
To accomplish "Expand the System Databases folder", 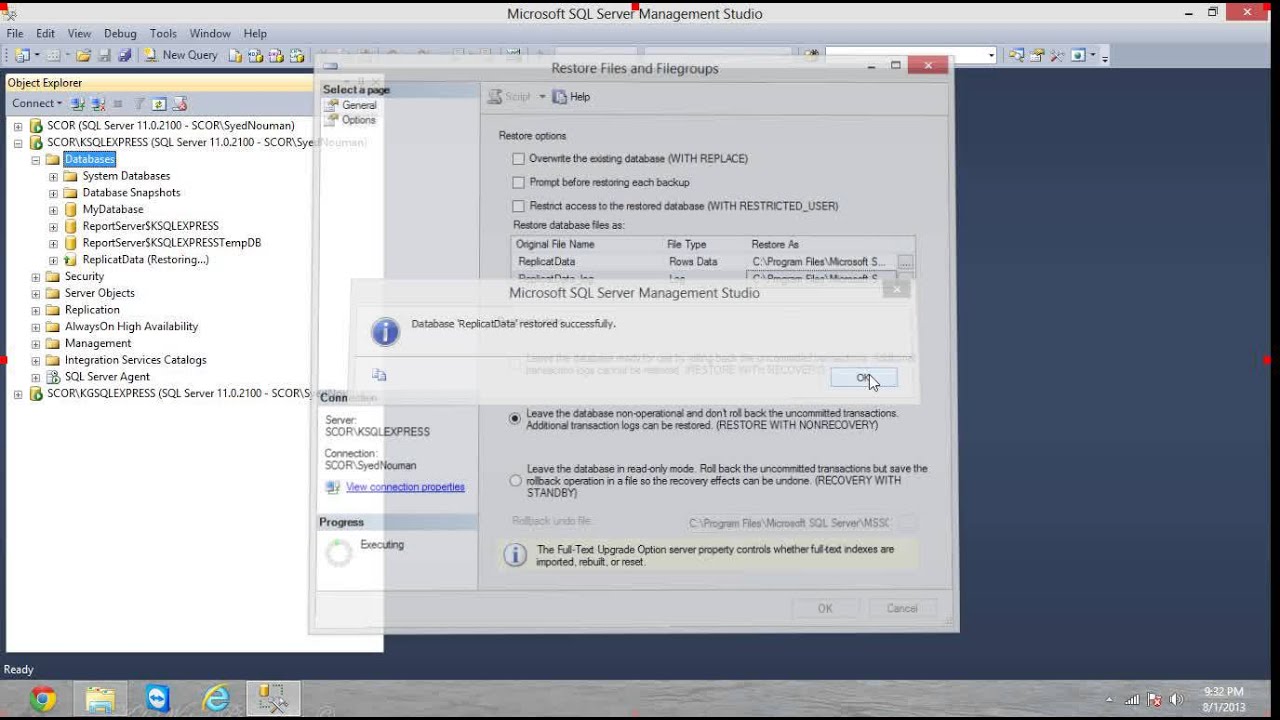I will 54,176.
